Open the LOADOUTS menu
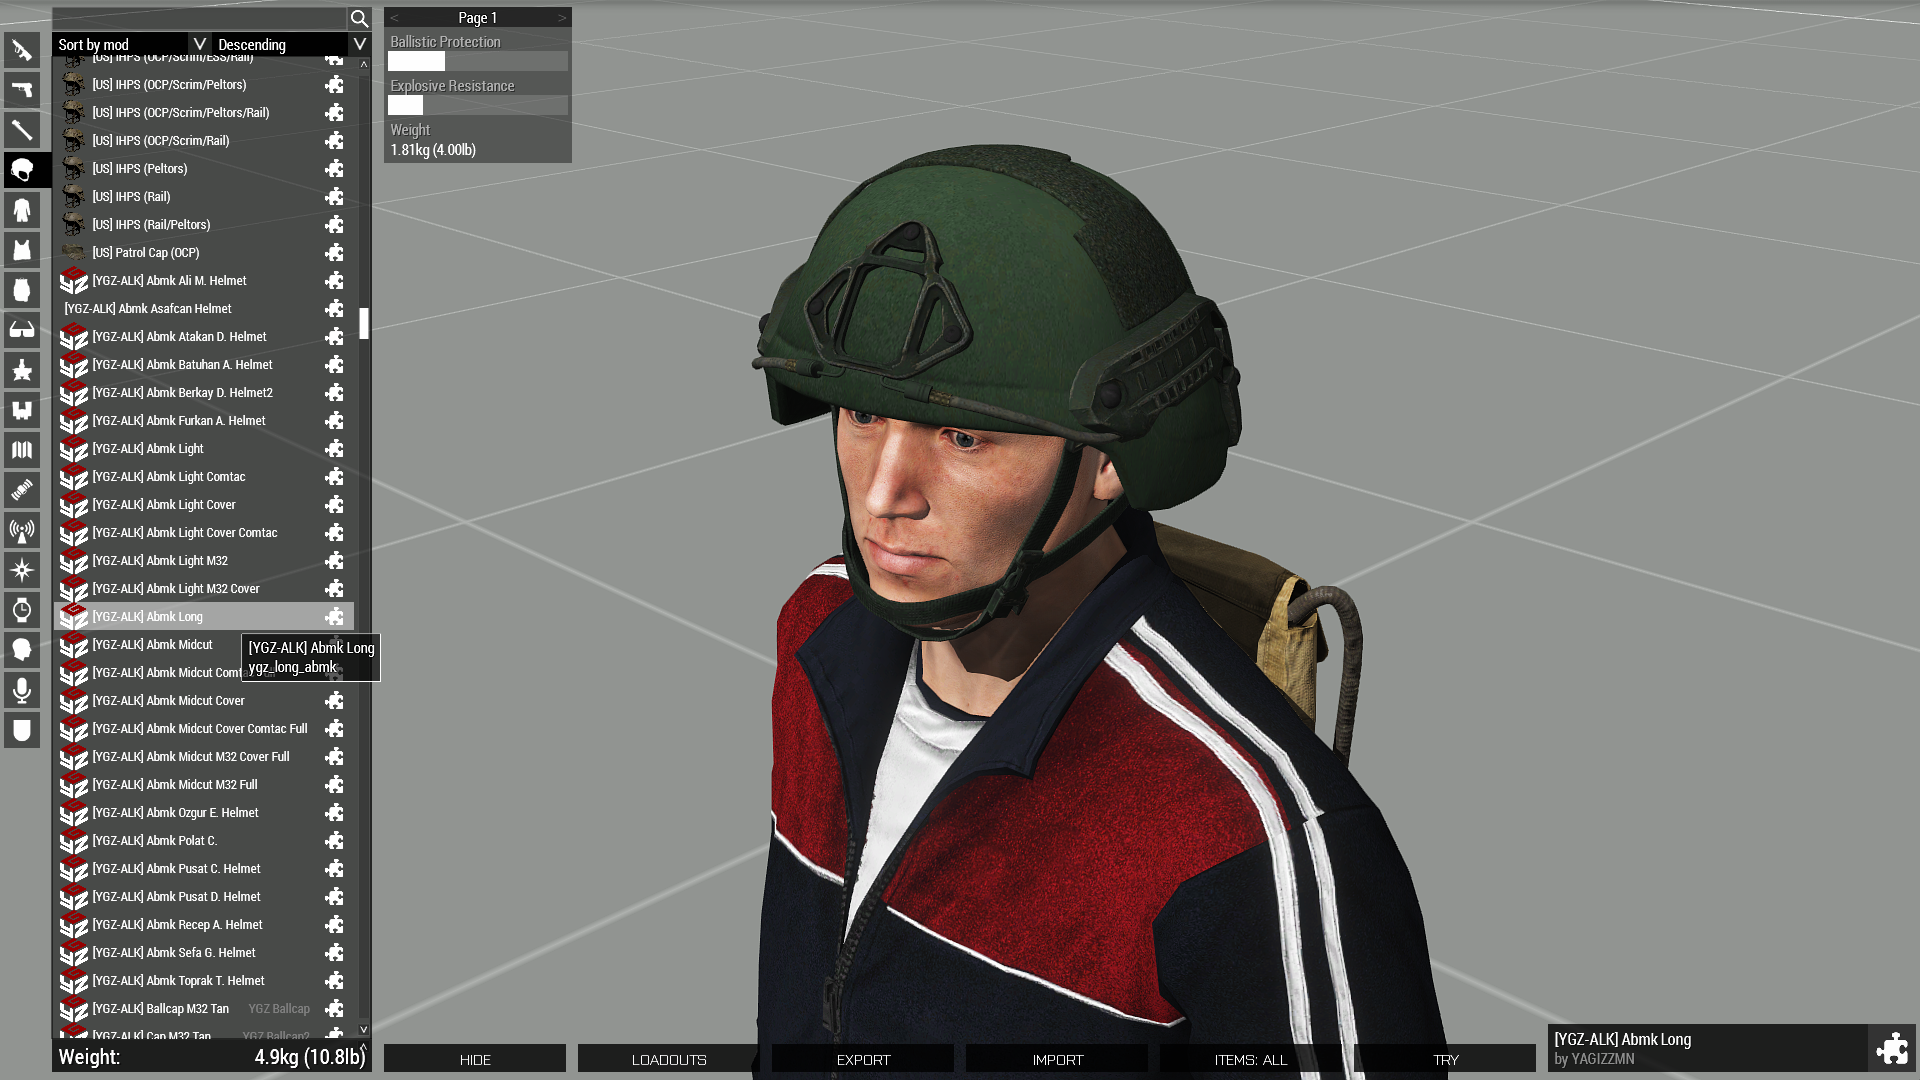This screenshot has width=1920, height=1080. 669,1059
